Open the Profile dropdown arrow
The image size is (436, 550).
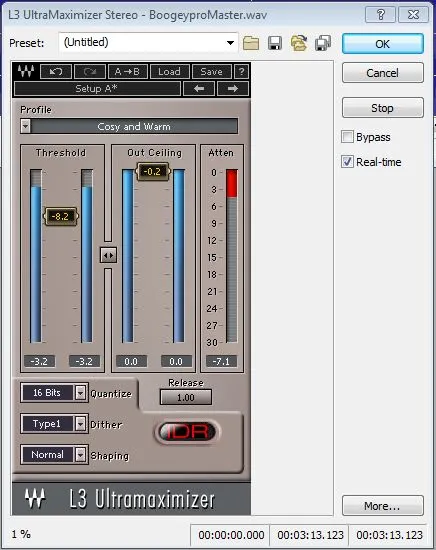(25, 126)
